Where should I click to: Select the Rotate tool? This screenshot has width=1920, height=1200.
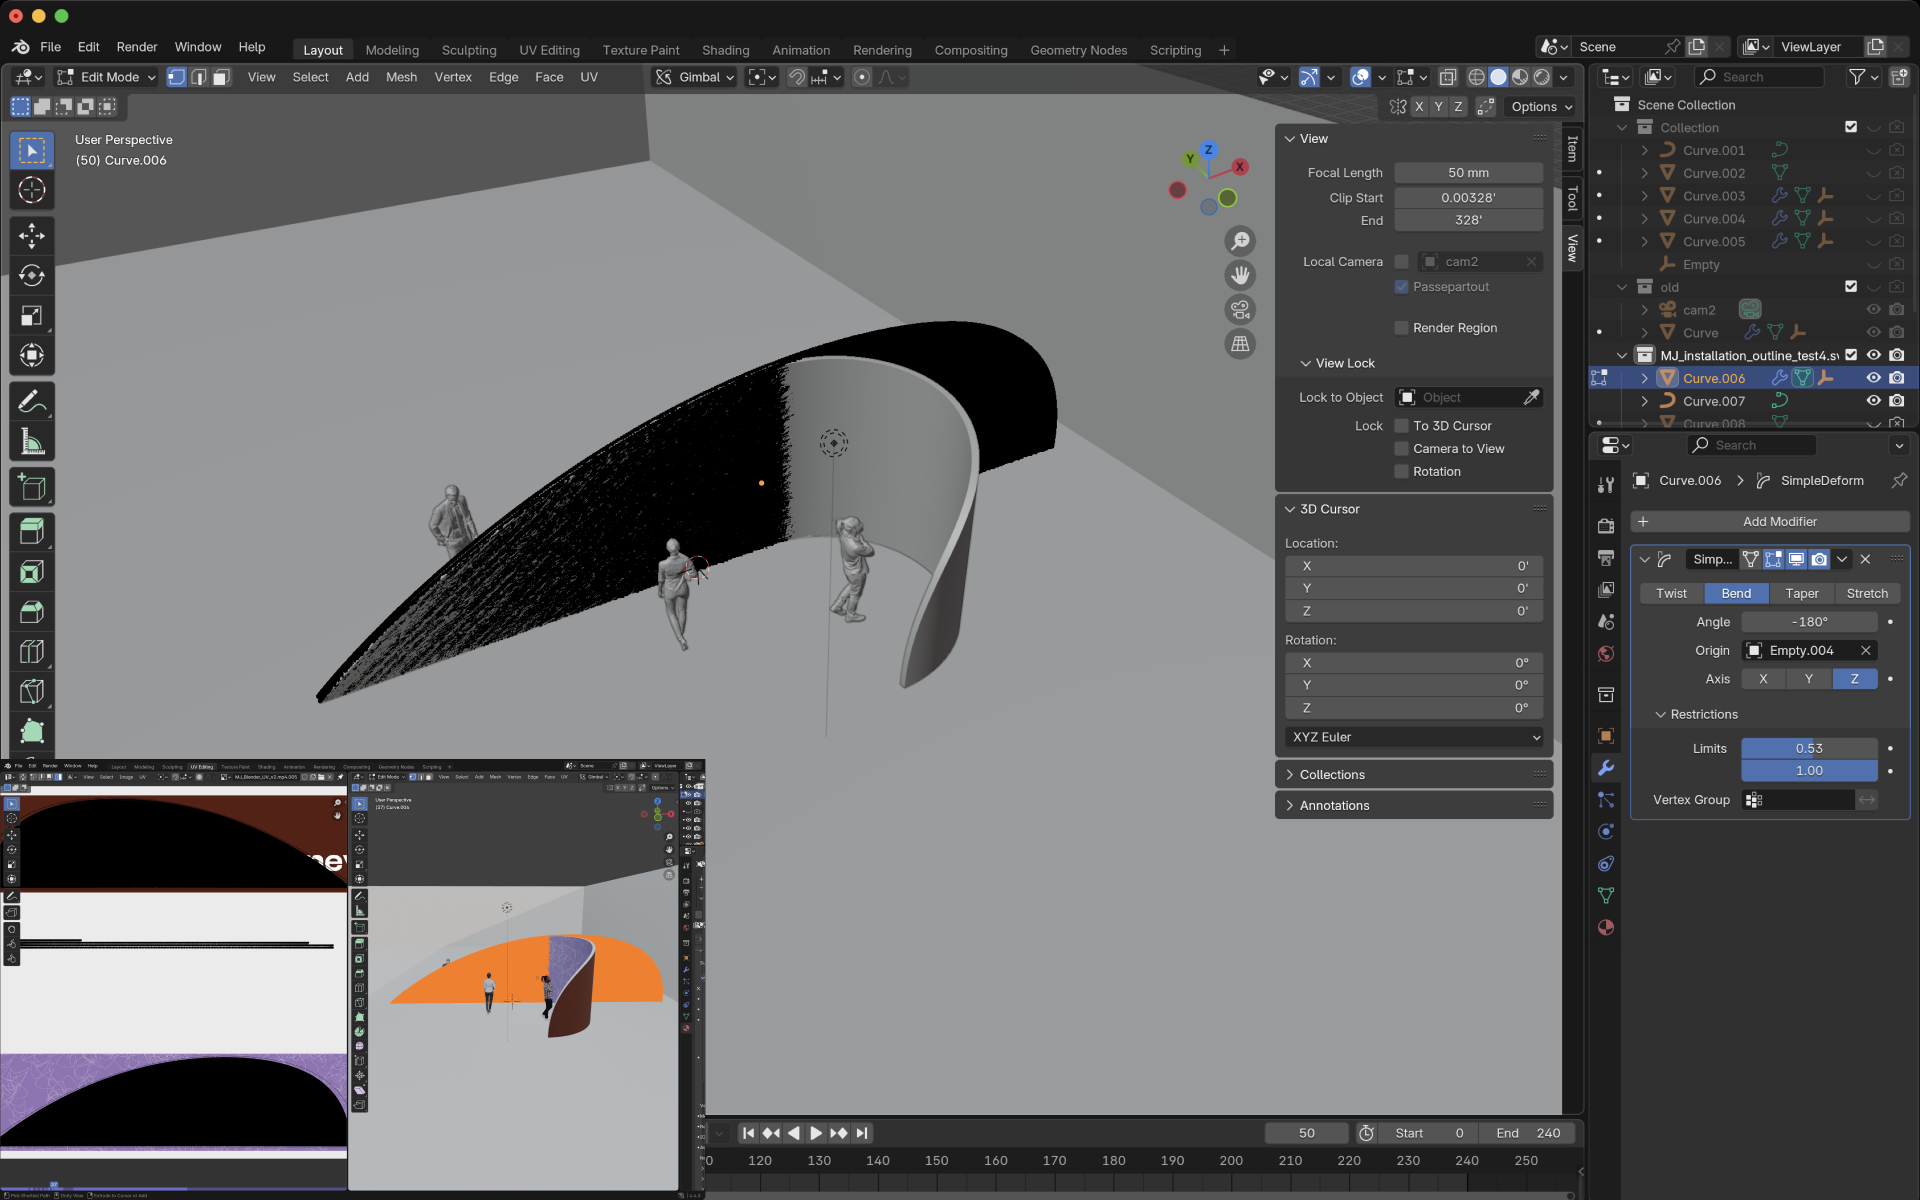[32, 275]
